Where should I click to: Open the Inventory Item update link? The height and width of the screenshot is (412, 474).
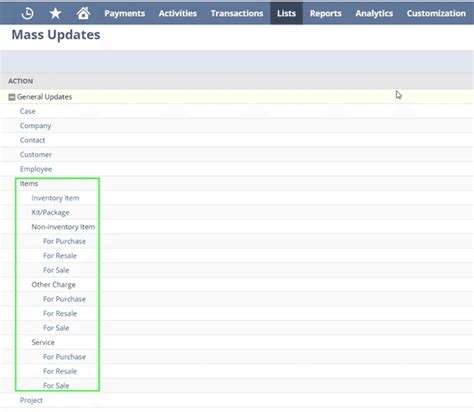coord(55,198)
